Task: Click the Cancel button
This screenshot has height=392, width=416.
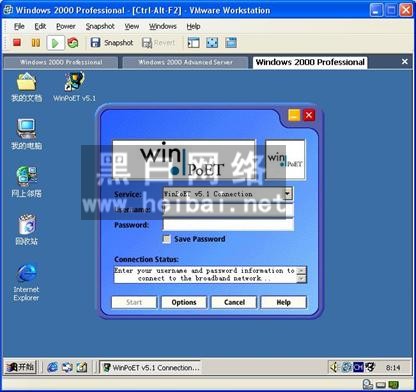Action: 234,302
